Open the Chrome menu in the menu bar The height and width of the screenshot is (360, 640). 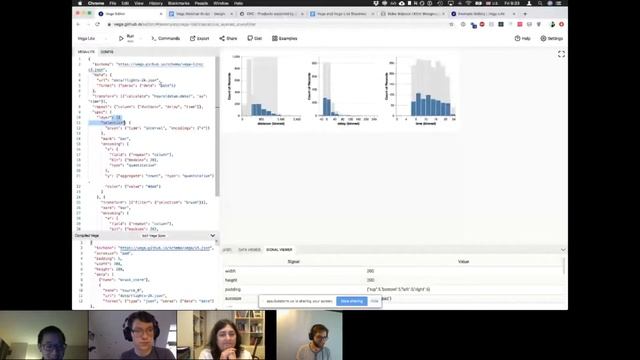[96, 3]
